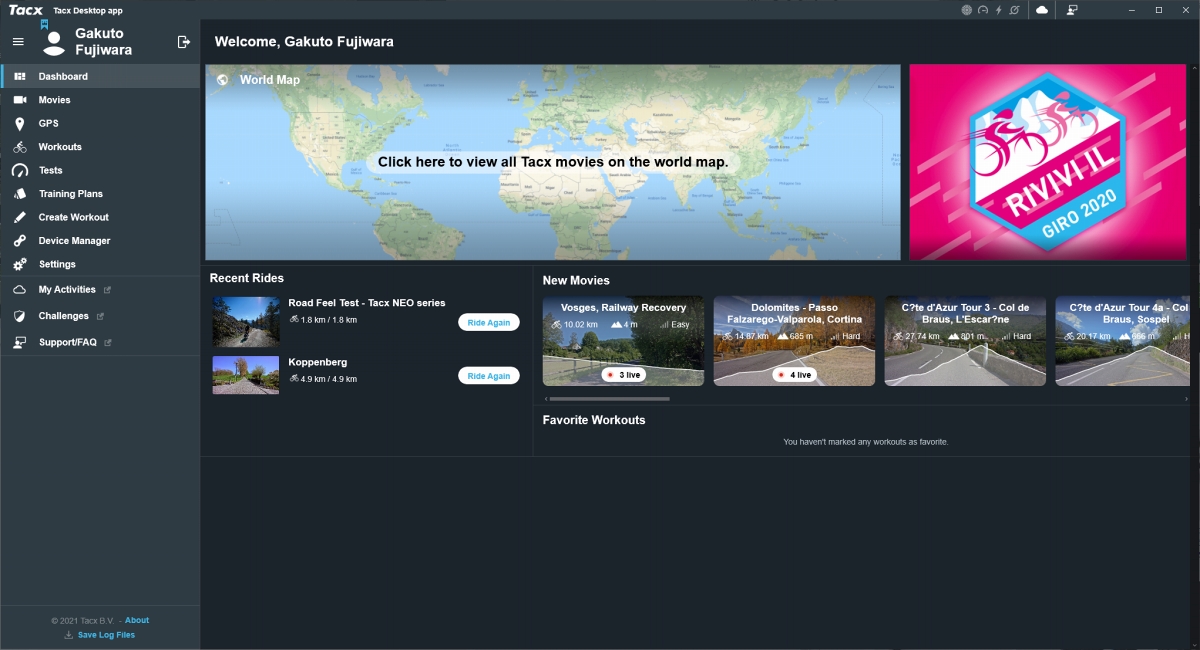Click the speed sensor status icon in title bar

tap(983, 10)
